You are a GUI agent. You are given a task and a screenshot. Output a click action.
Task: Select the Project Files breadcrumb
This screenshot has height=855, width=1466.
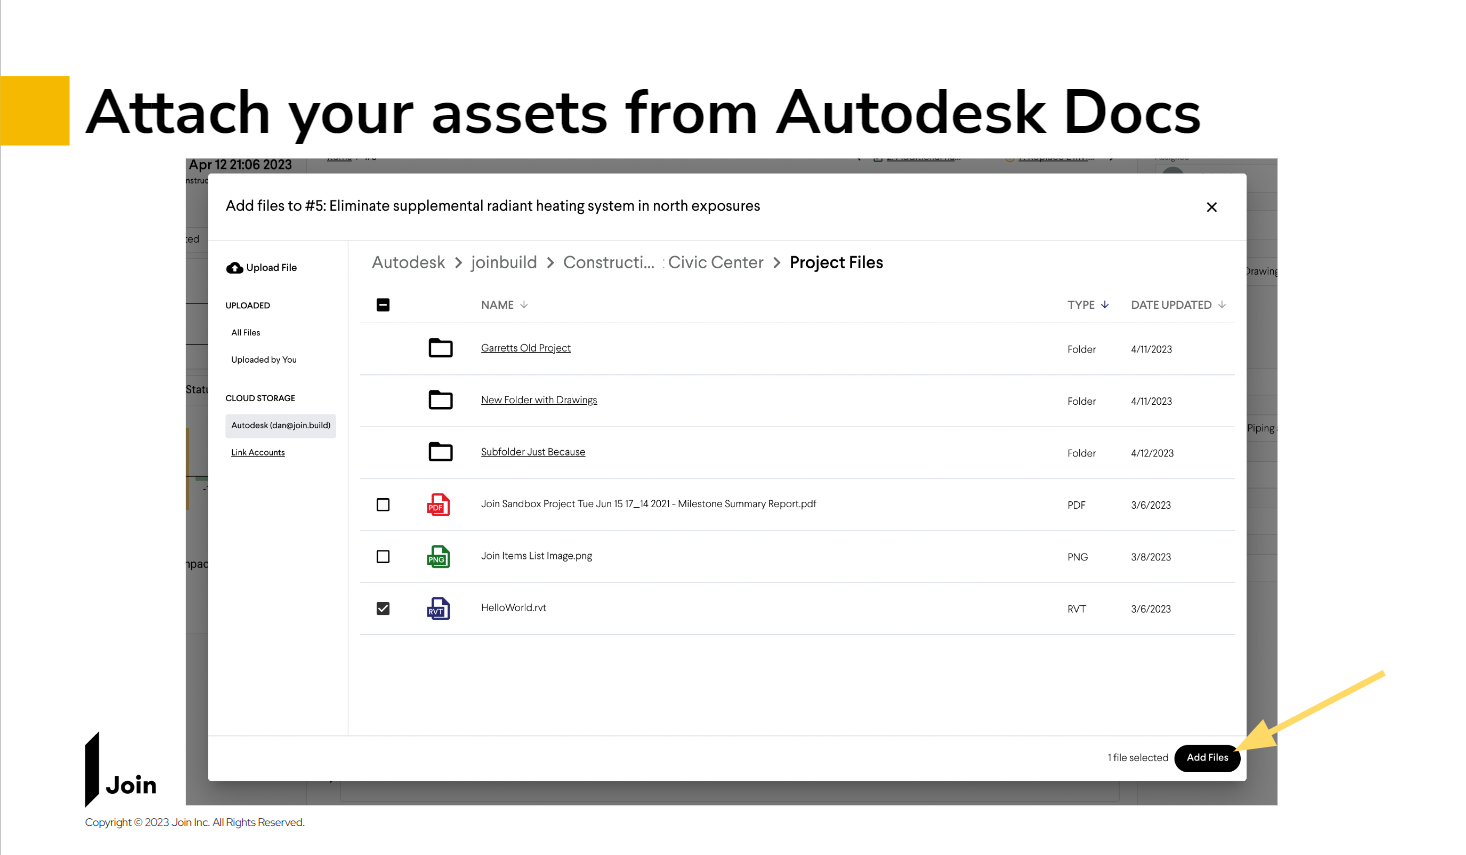(837, 262)
